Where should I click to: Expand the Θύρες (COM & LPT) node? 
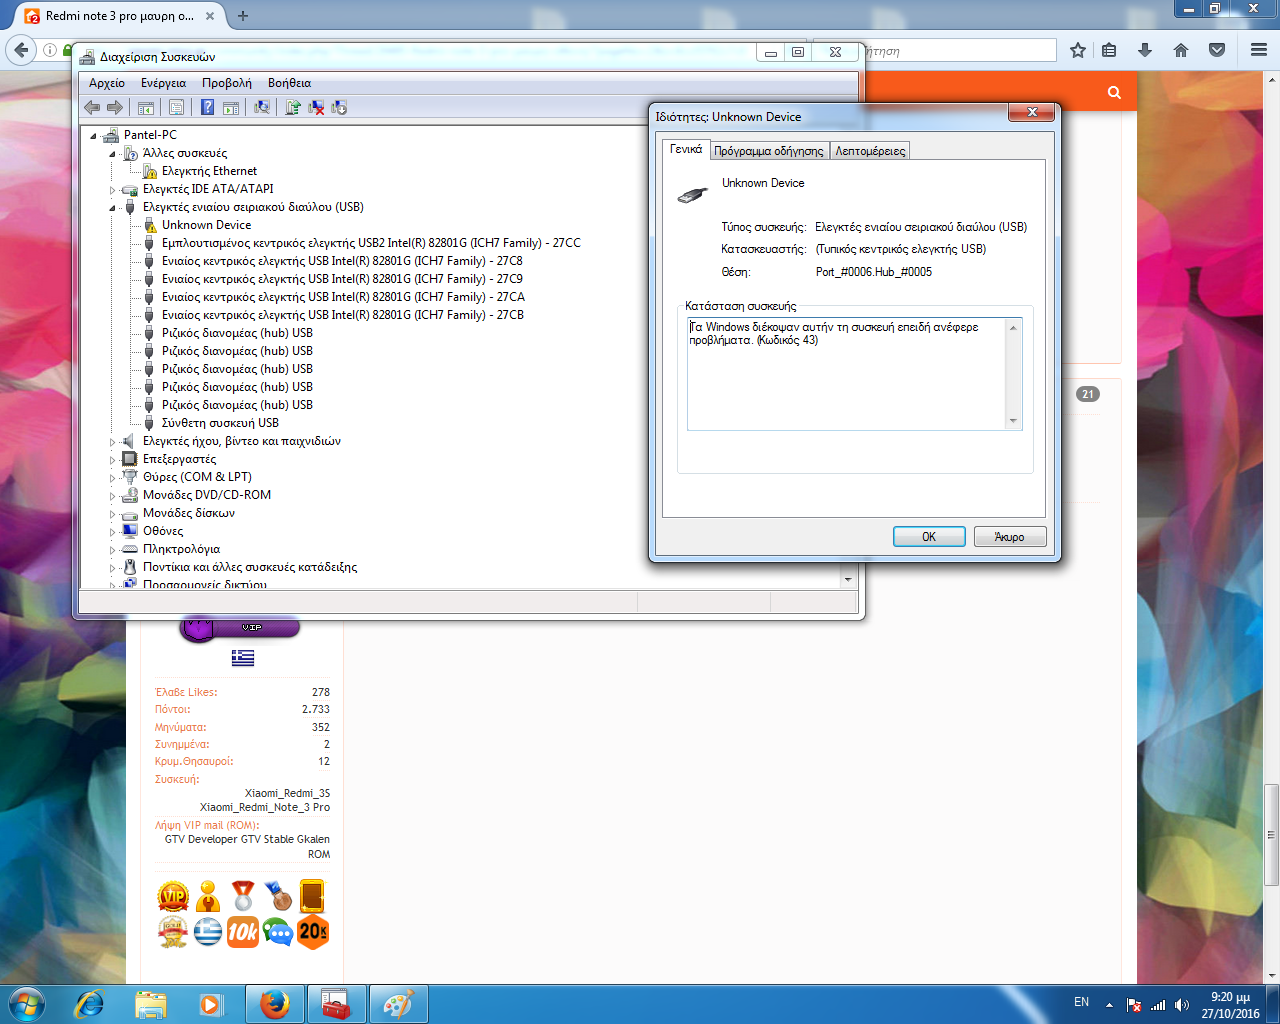click(x=112, y=478)
